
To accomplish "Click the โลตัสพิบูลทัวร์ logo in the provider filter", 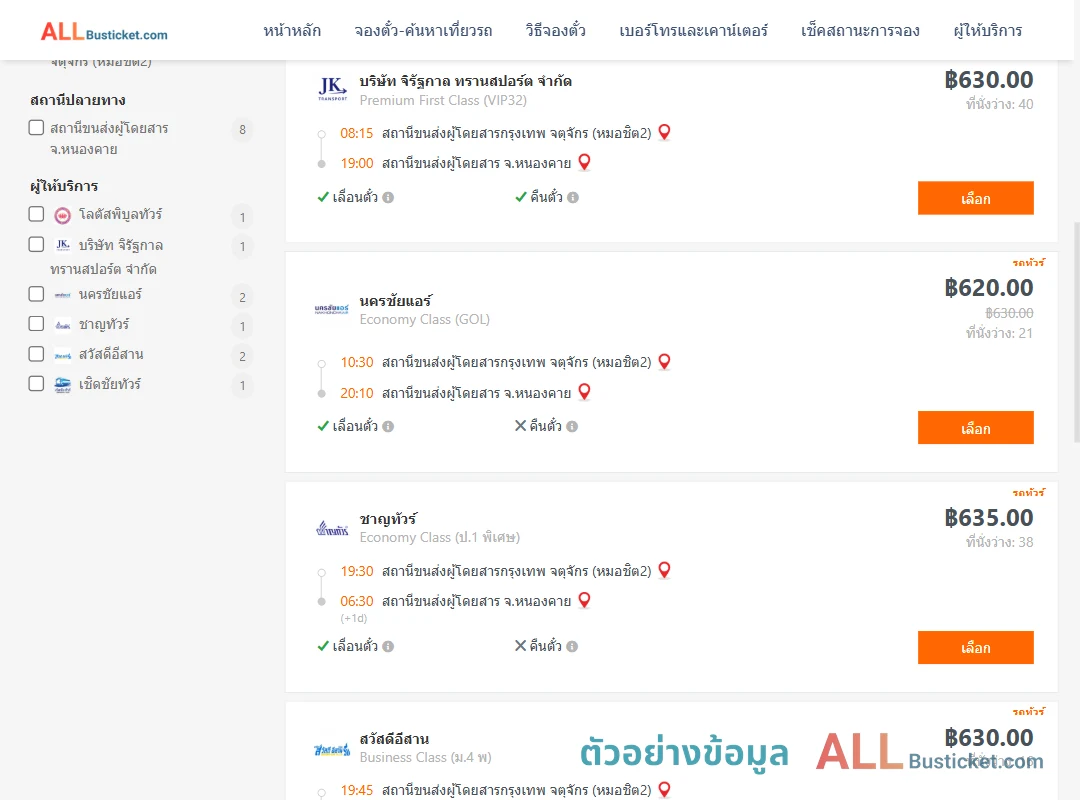I will click(63, 216).
